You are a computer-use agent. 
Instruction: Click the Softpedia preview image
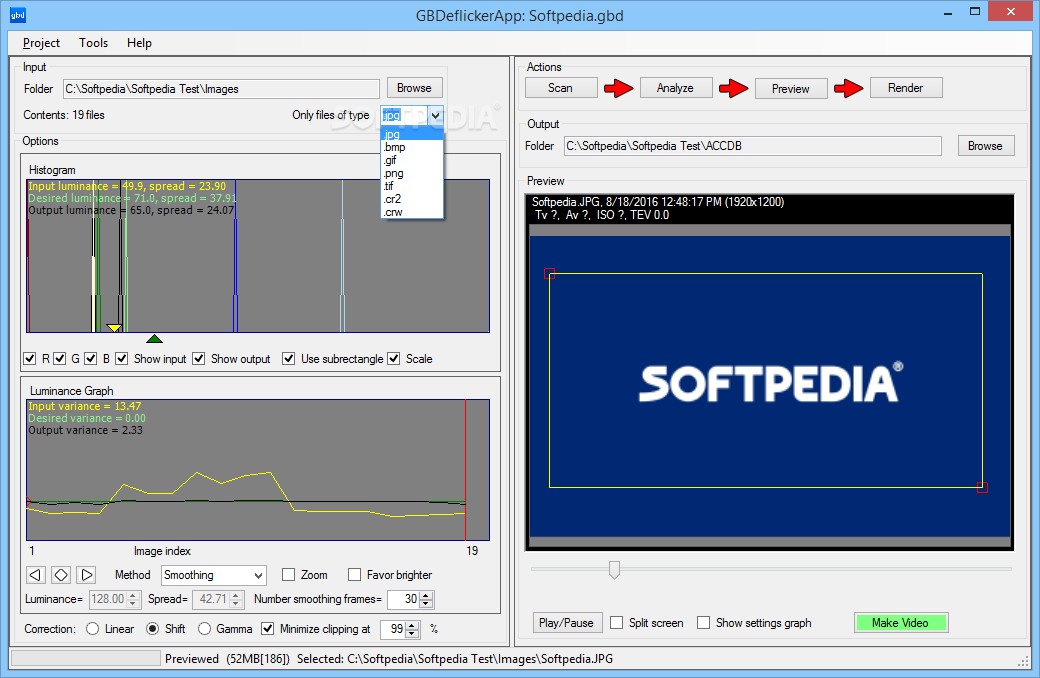pyautogui.click(x=769, y=386)
